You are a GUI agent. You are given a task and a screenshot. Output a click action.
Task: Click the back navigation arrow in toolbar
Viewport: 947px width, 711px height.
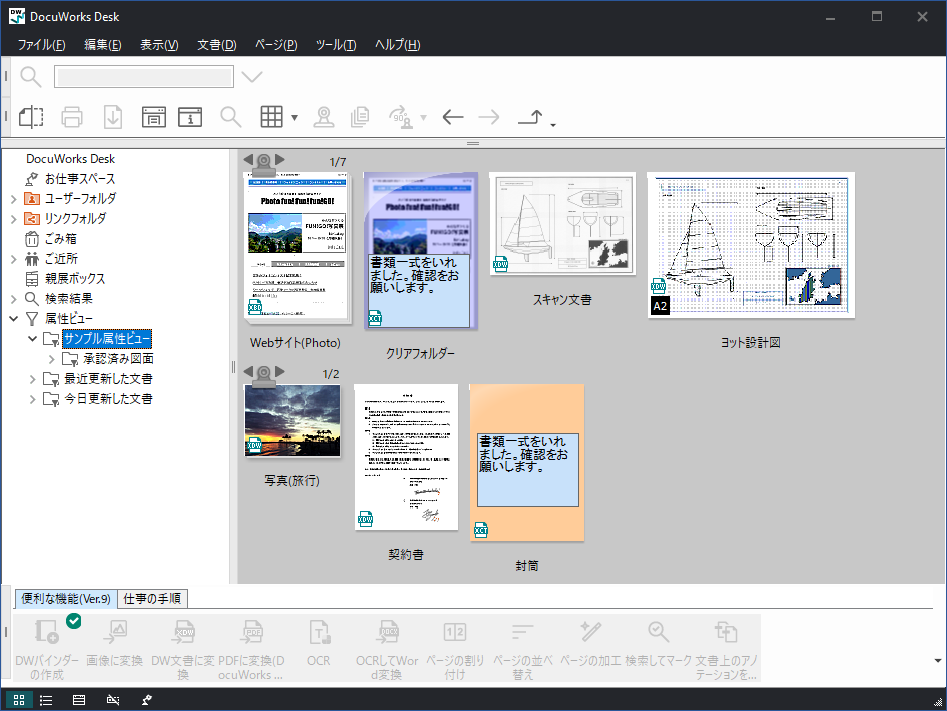click(x=452, y=117)
